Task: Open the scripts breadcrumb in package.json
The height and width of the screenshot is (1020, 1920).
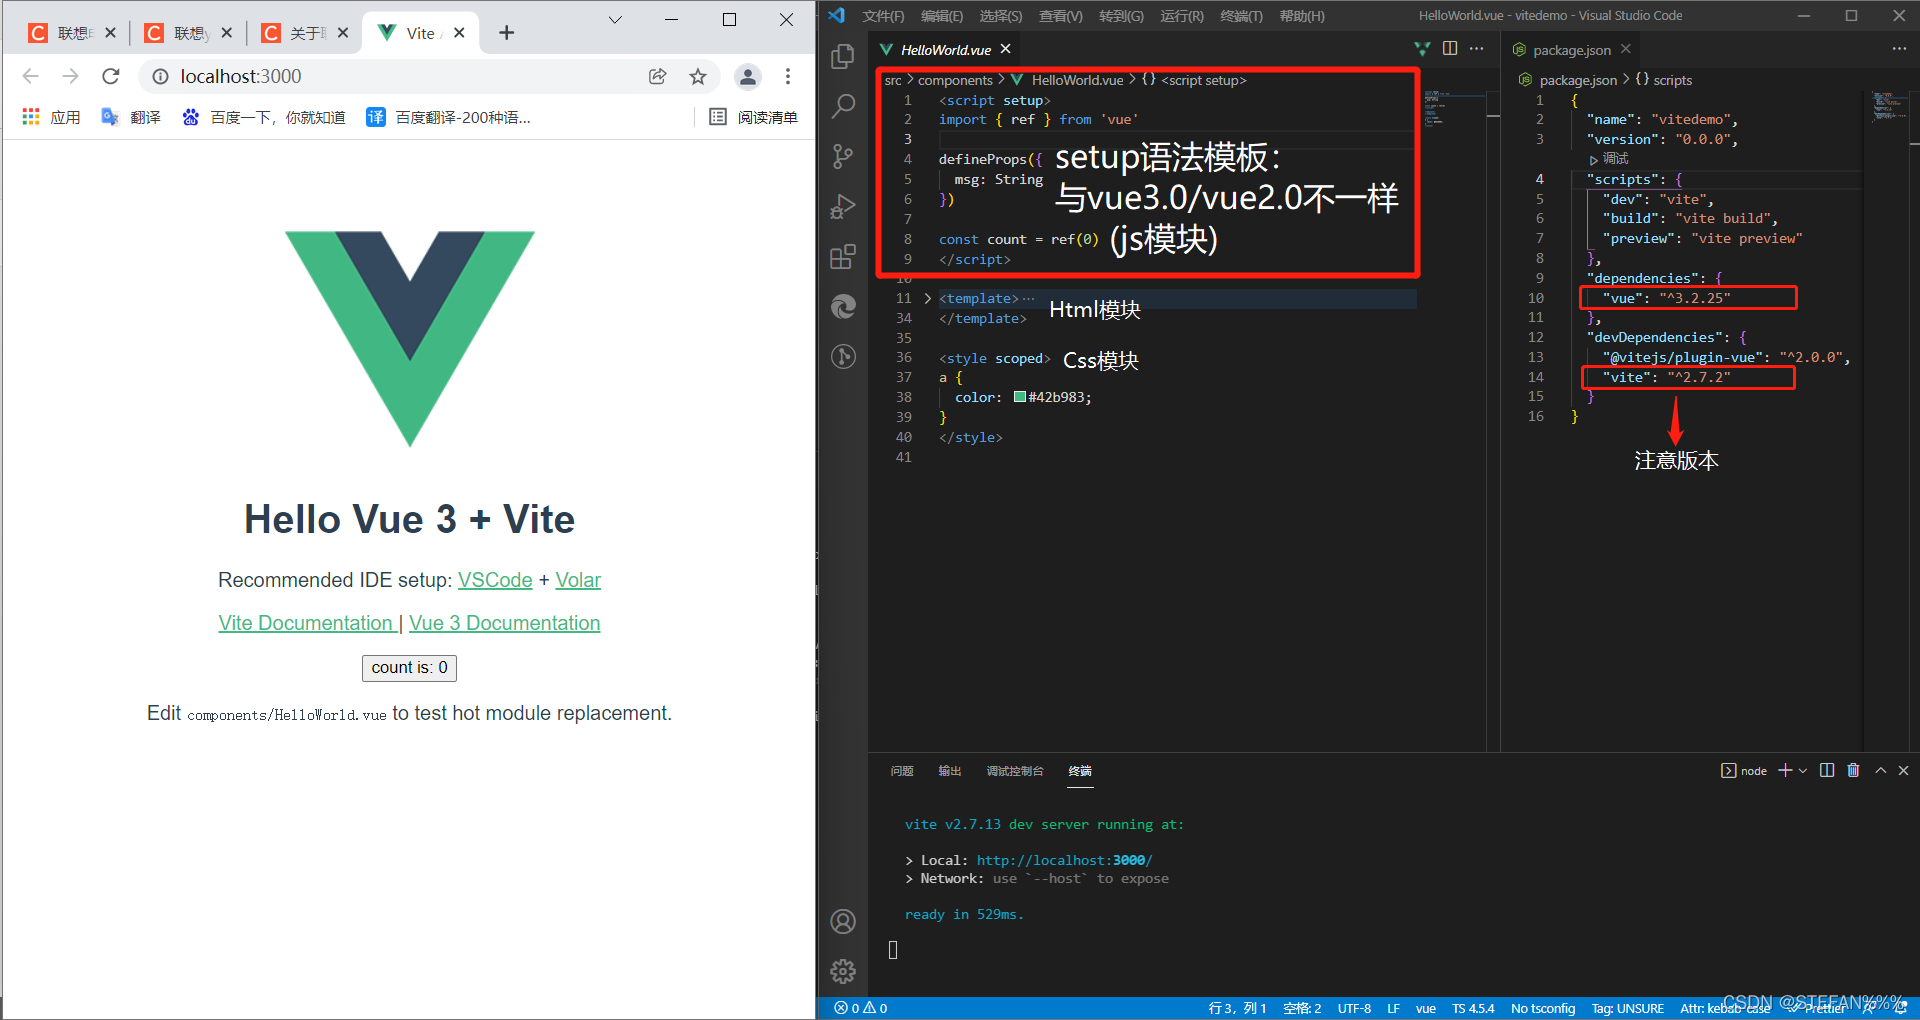Action: tap(1664, 80)
